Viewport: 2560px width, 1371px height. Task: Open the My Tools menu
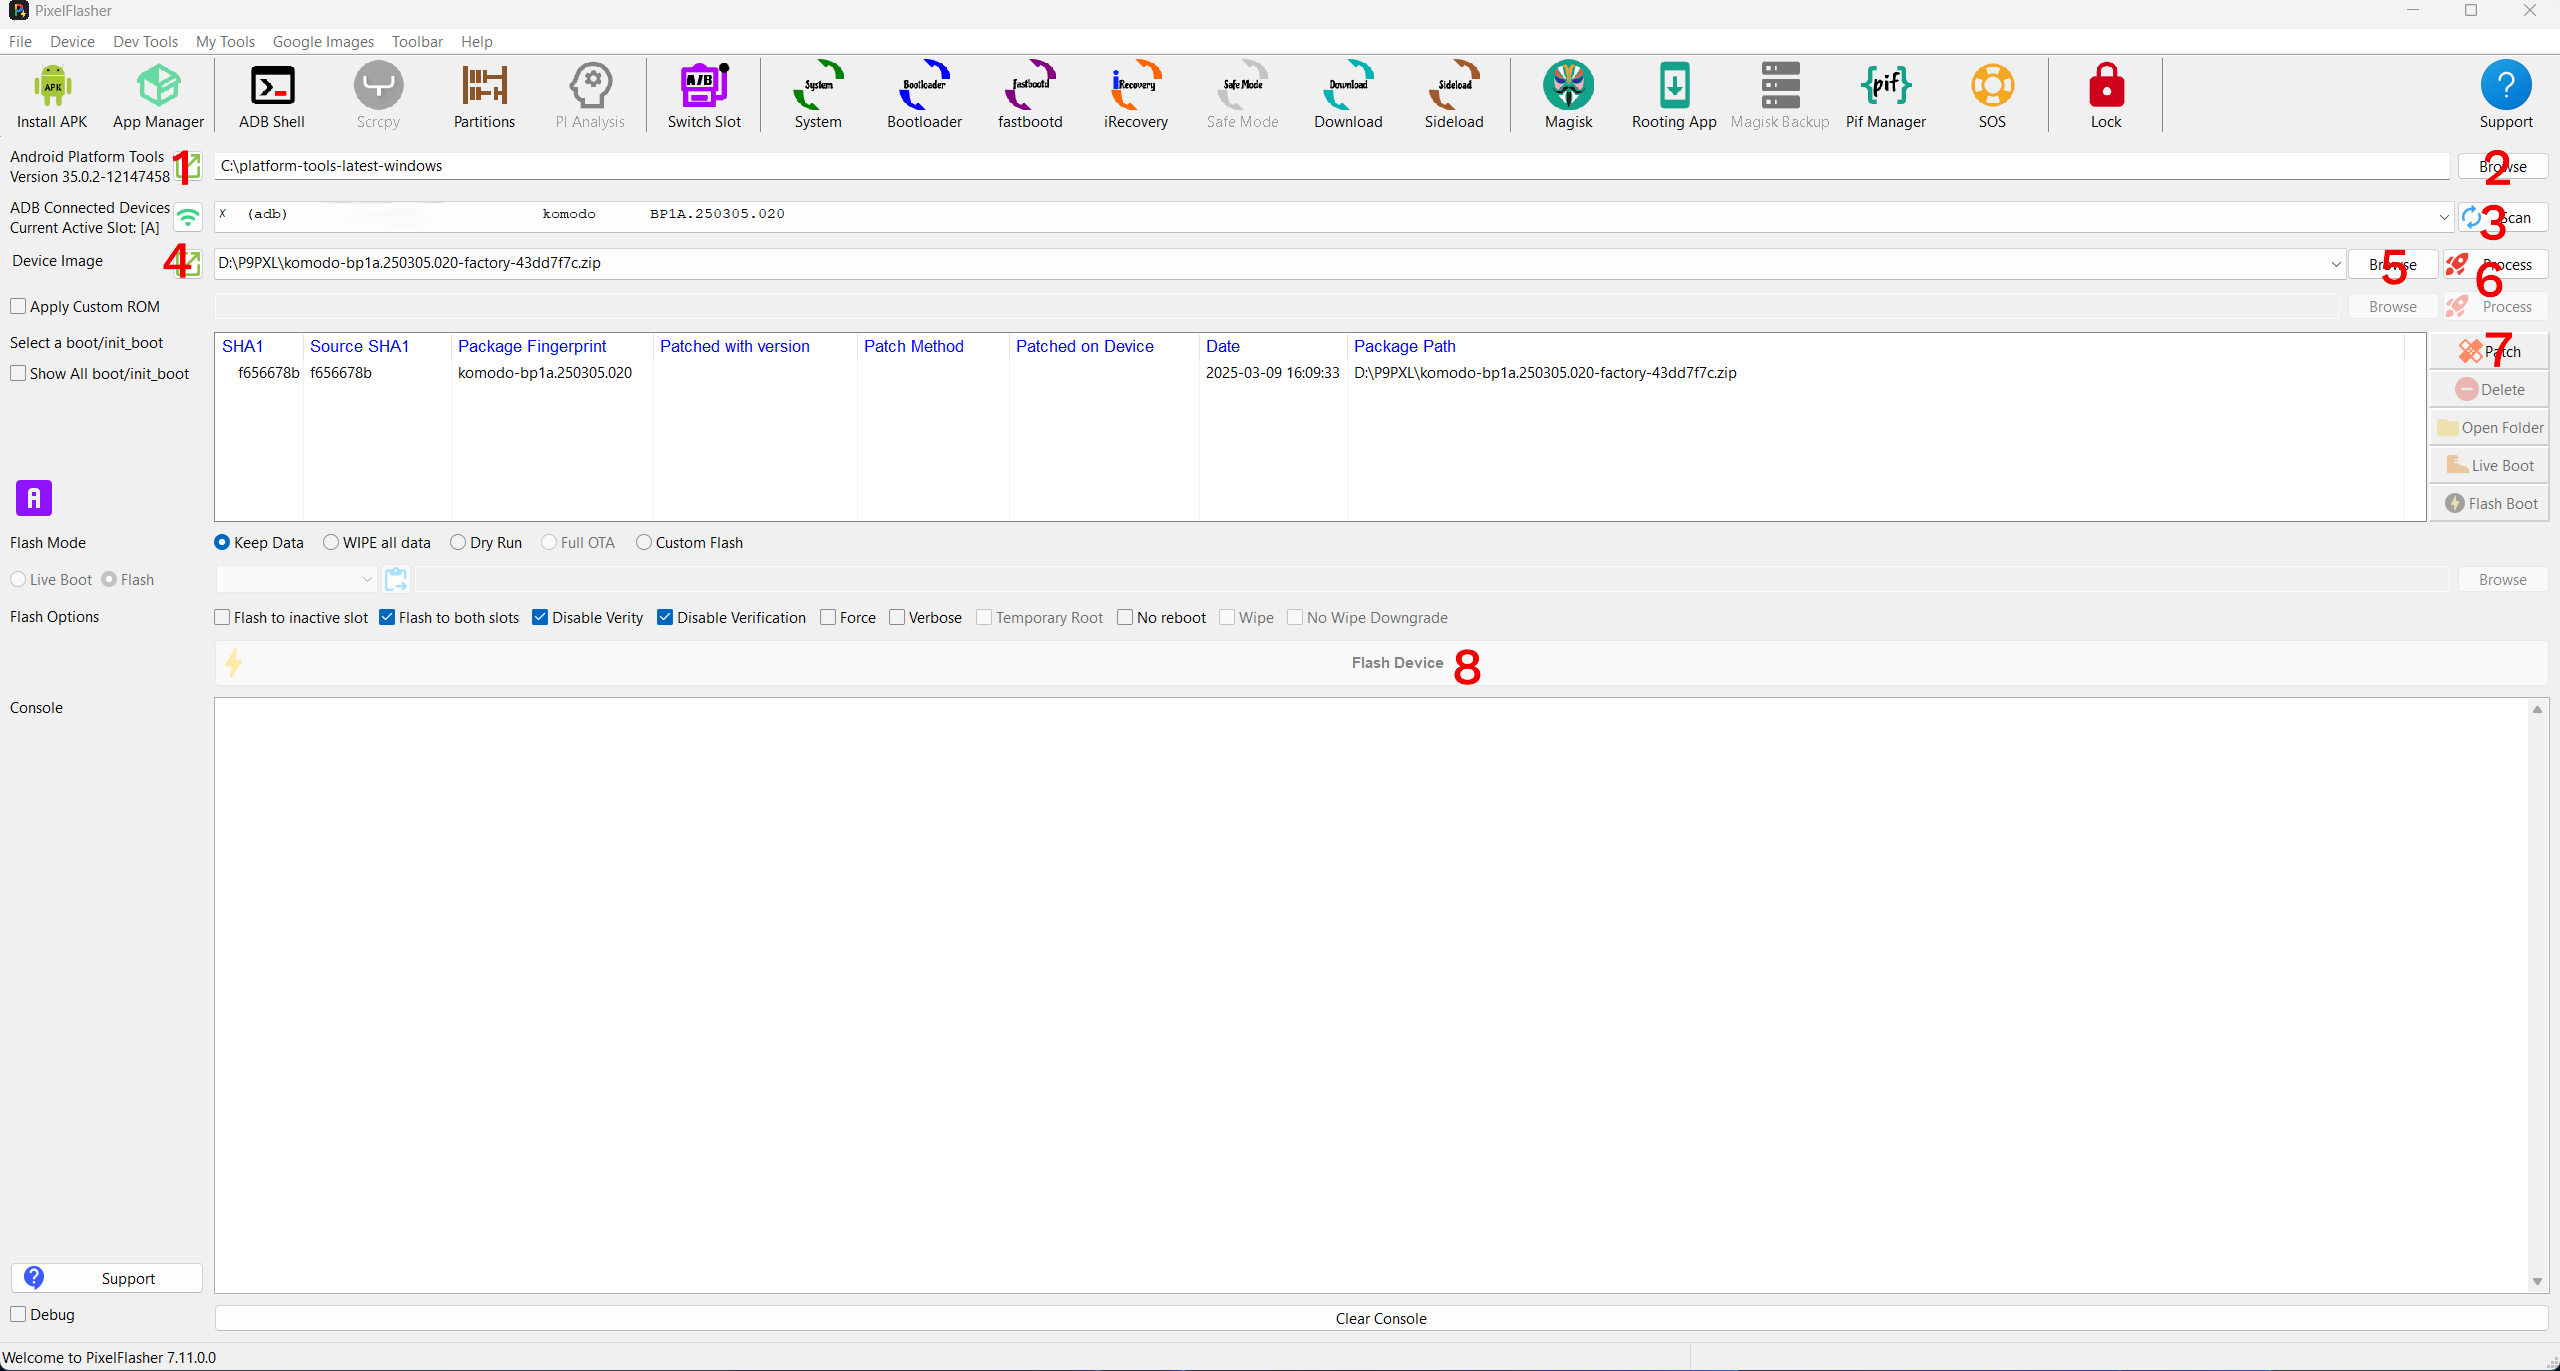point(225,41)
